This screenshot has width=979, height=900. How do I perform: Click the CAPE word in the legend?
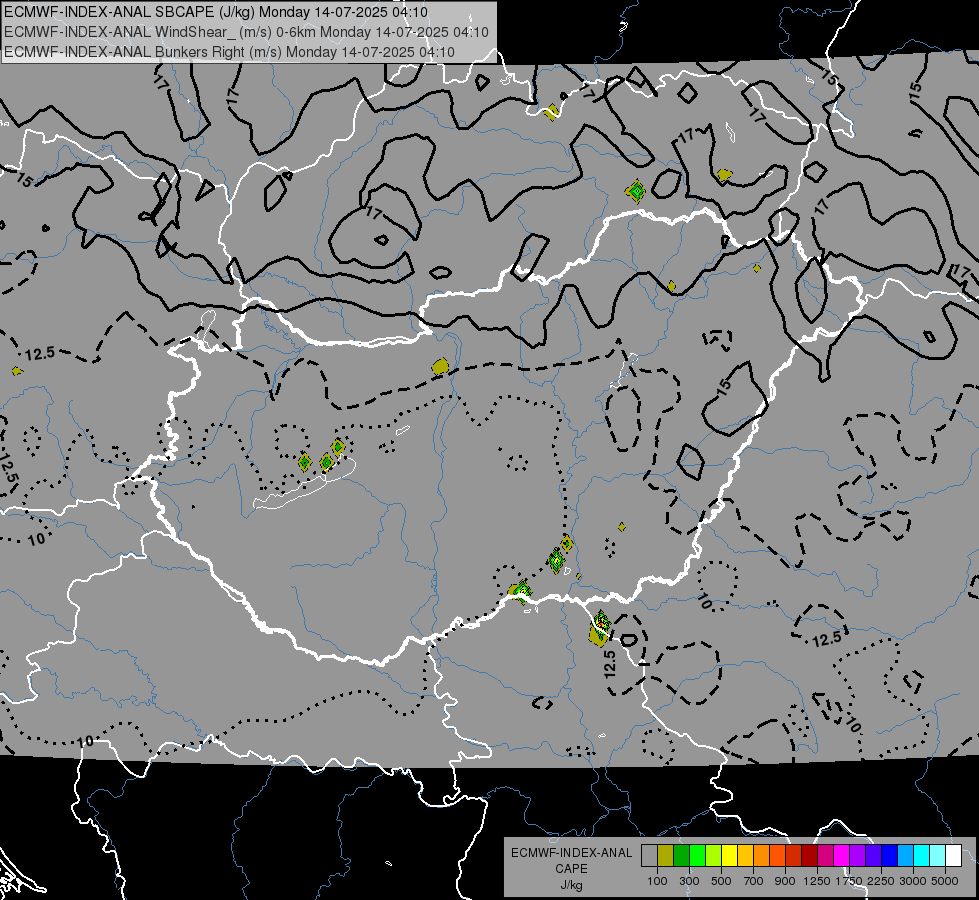tap(571, 869)
